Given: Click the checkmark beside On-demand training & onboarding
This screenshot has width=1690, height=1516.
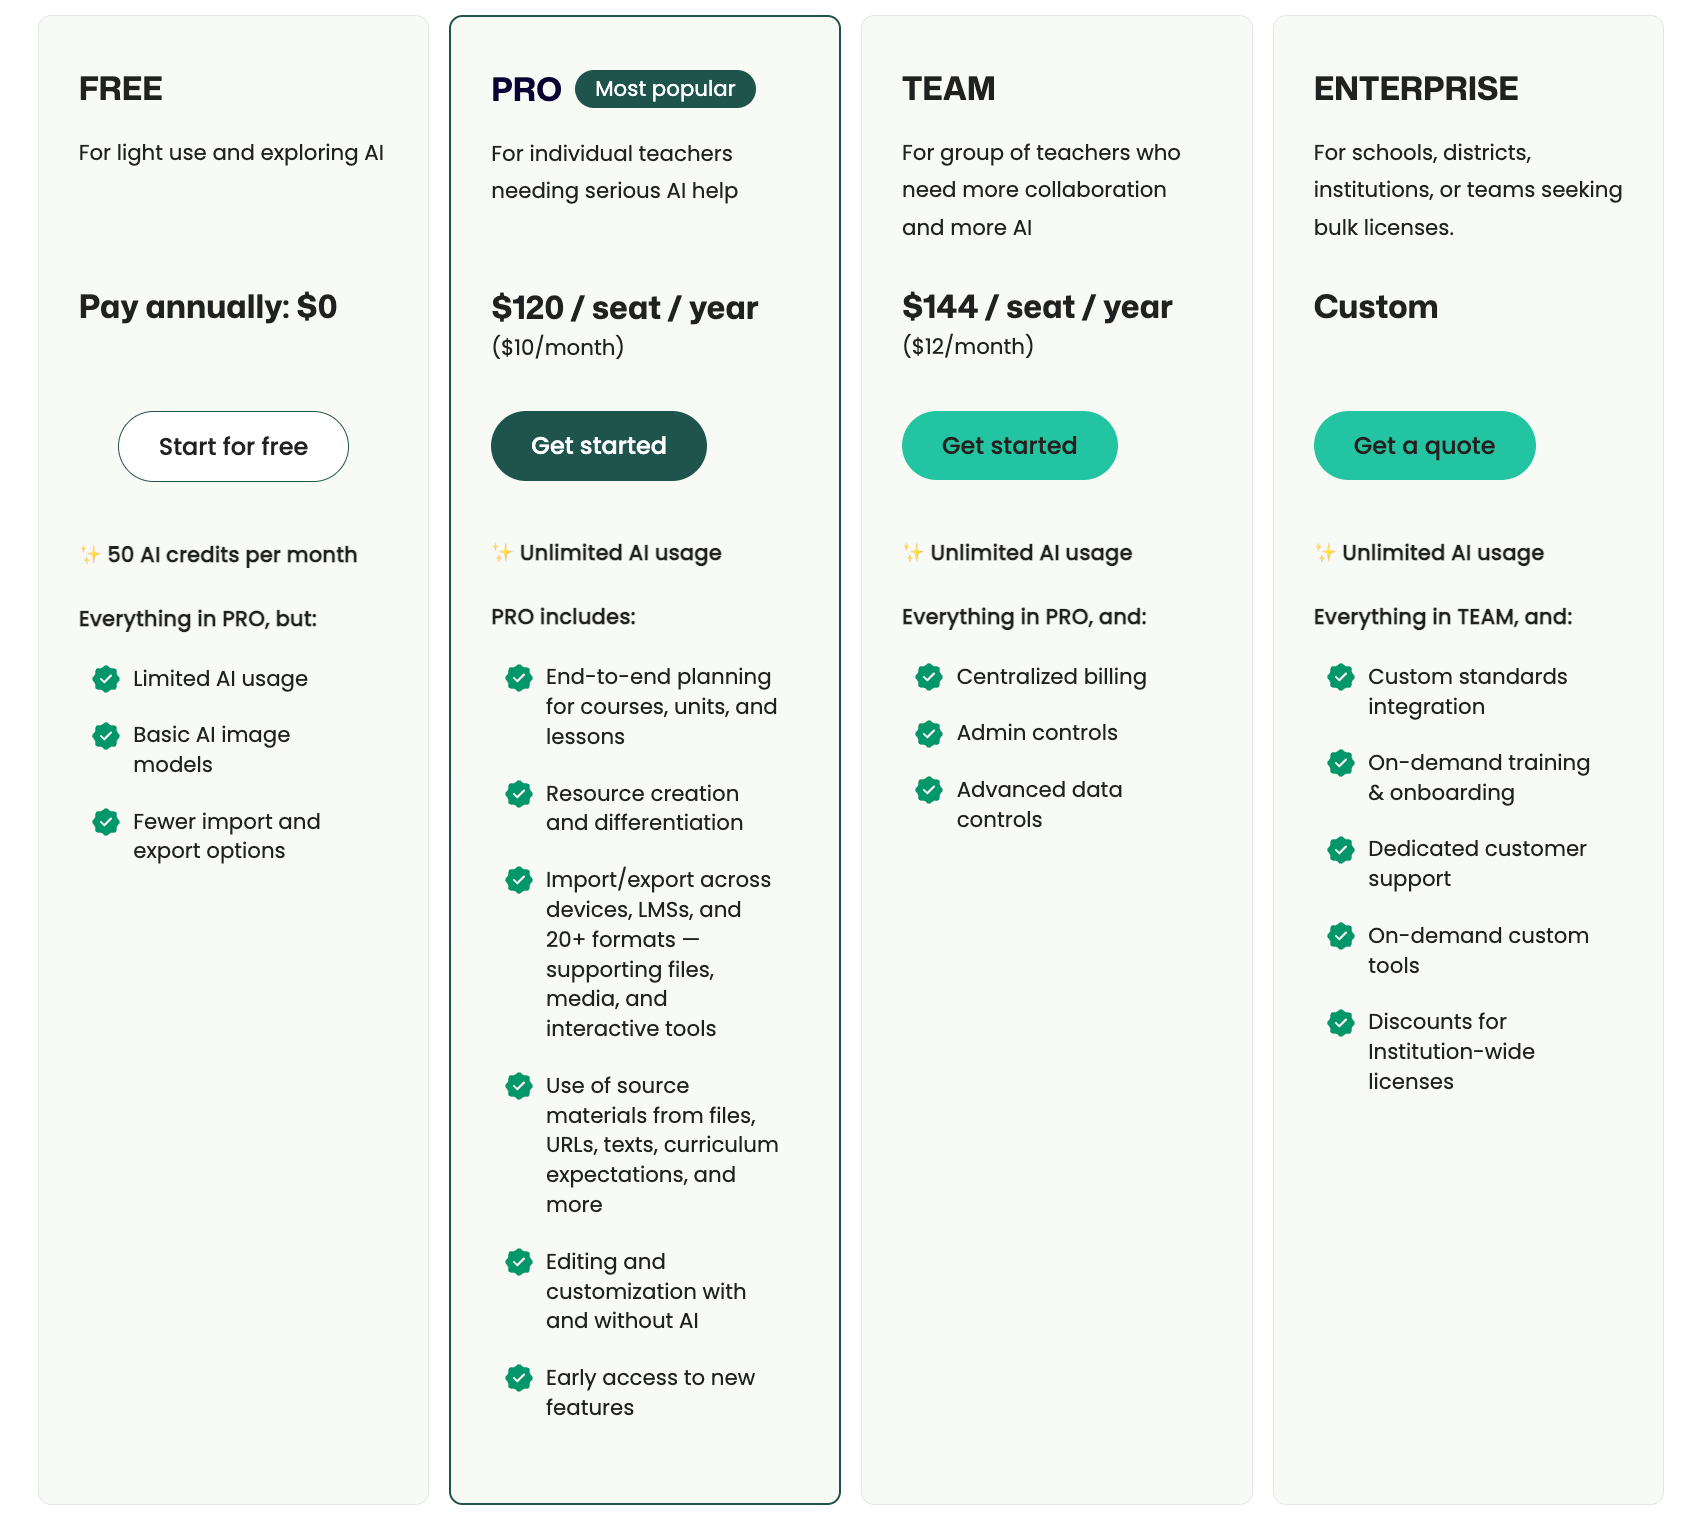Looking at the screenshot, I should click(1340, 763).
